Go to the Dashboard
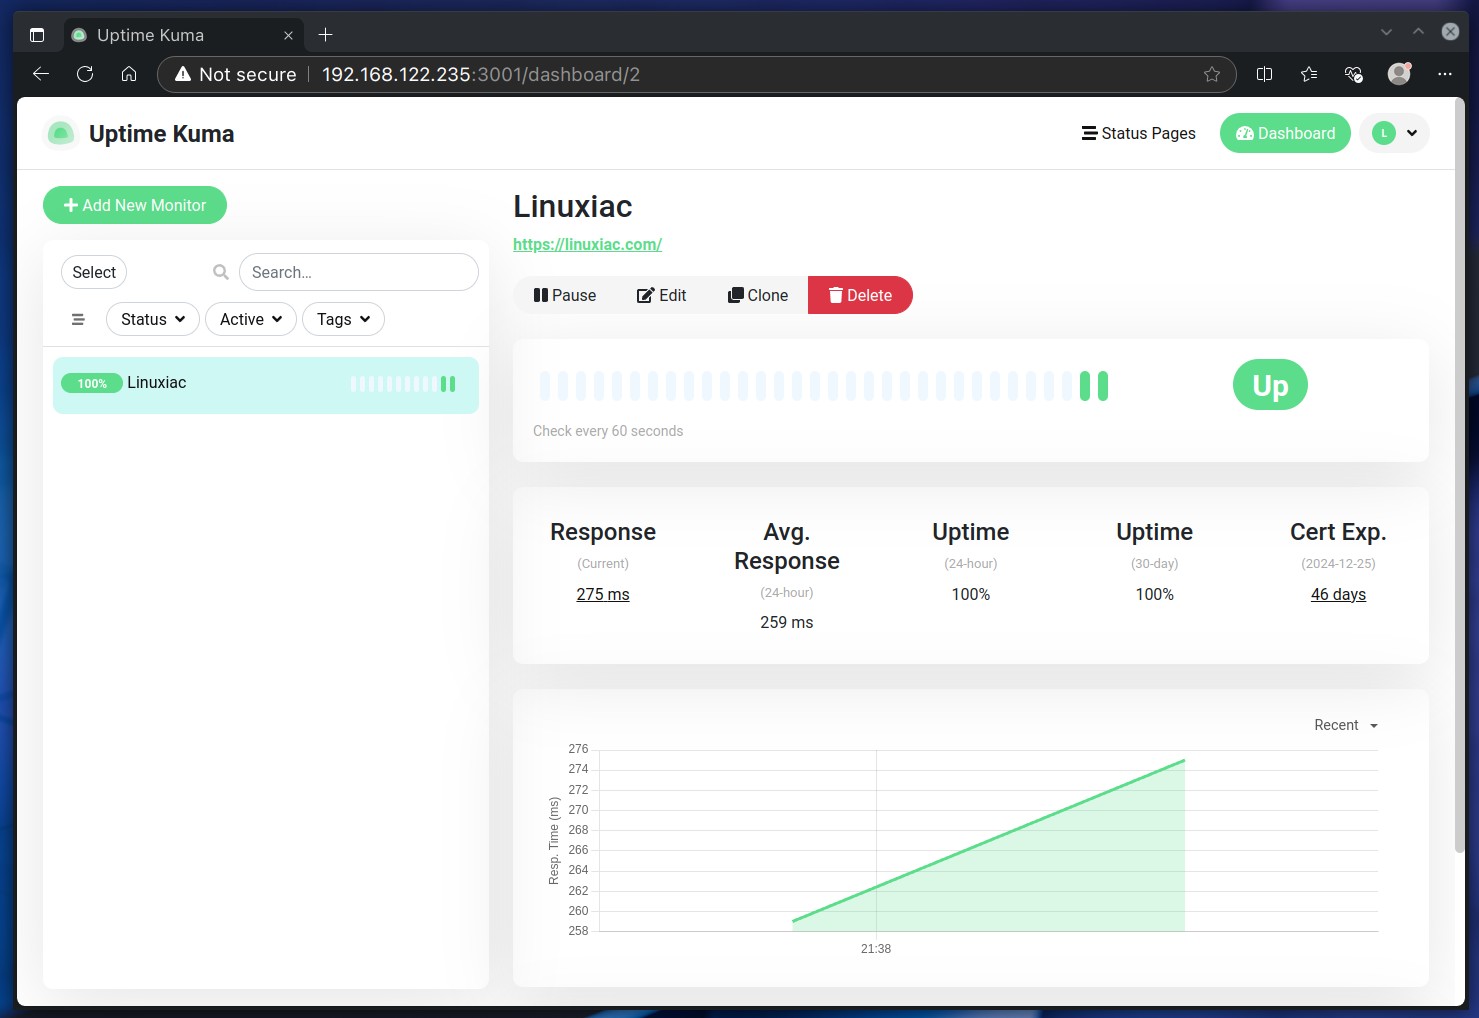The height and width of the screenshot is (1018, 1479). [1285, 133]
